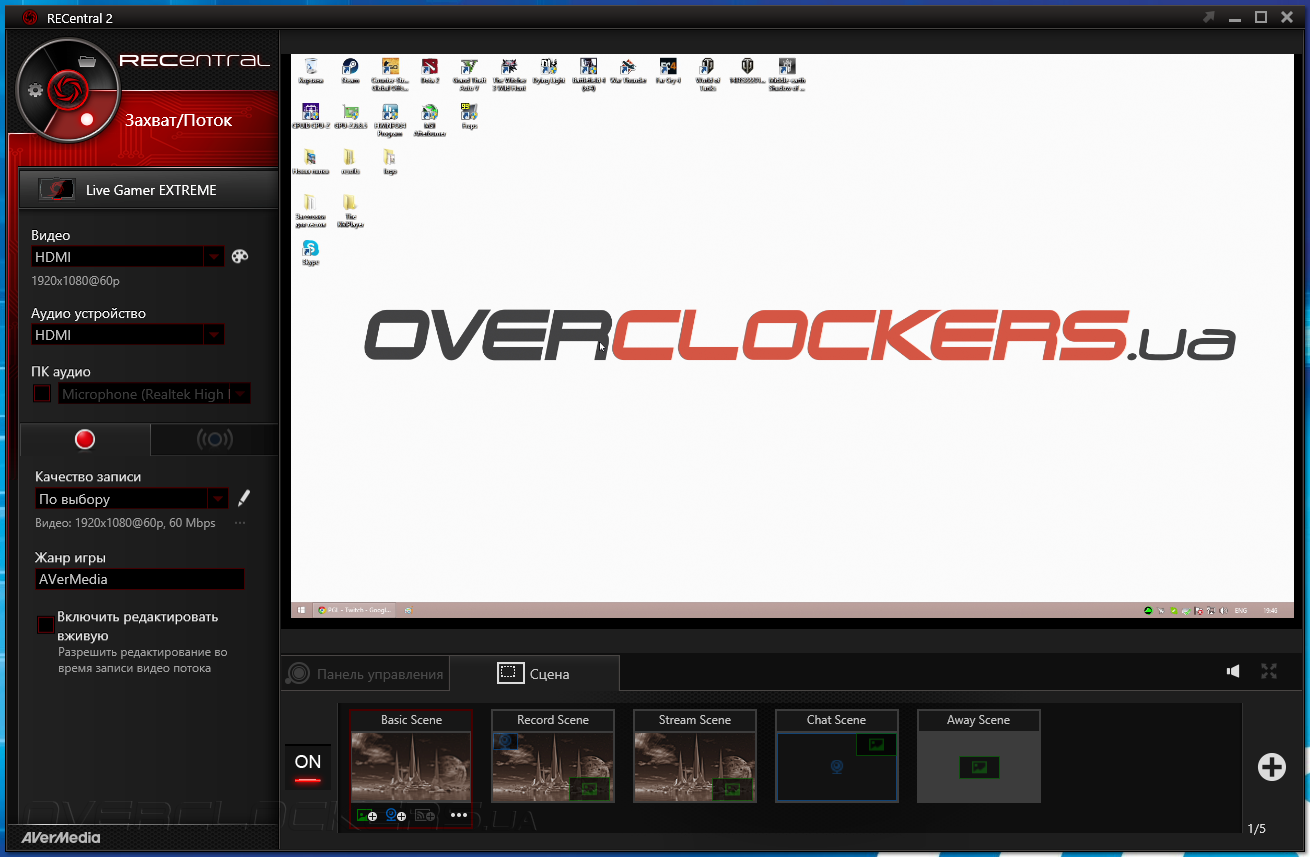Click the Захват/Поток heading
The image size is (1310, 857).
click(x=178, y=120)
